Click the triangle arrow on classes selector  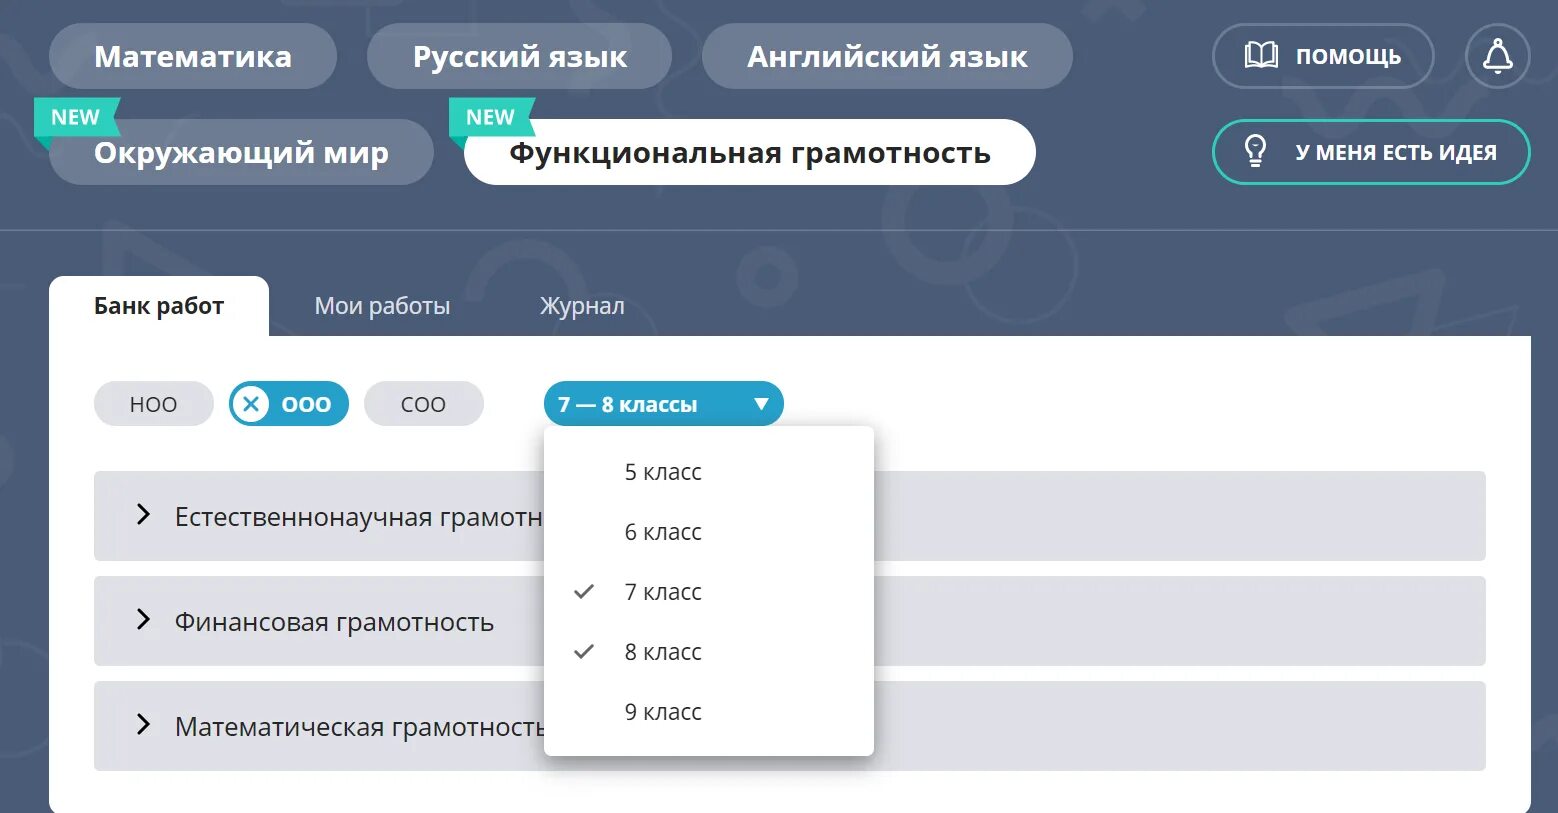[x=762, y=404]
